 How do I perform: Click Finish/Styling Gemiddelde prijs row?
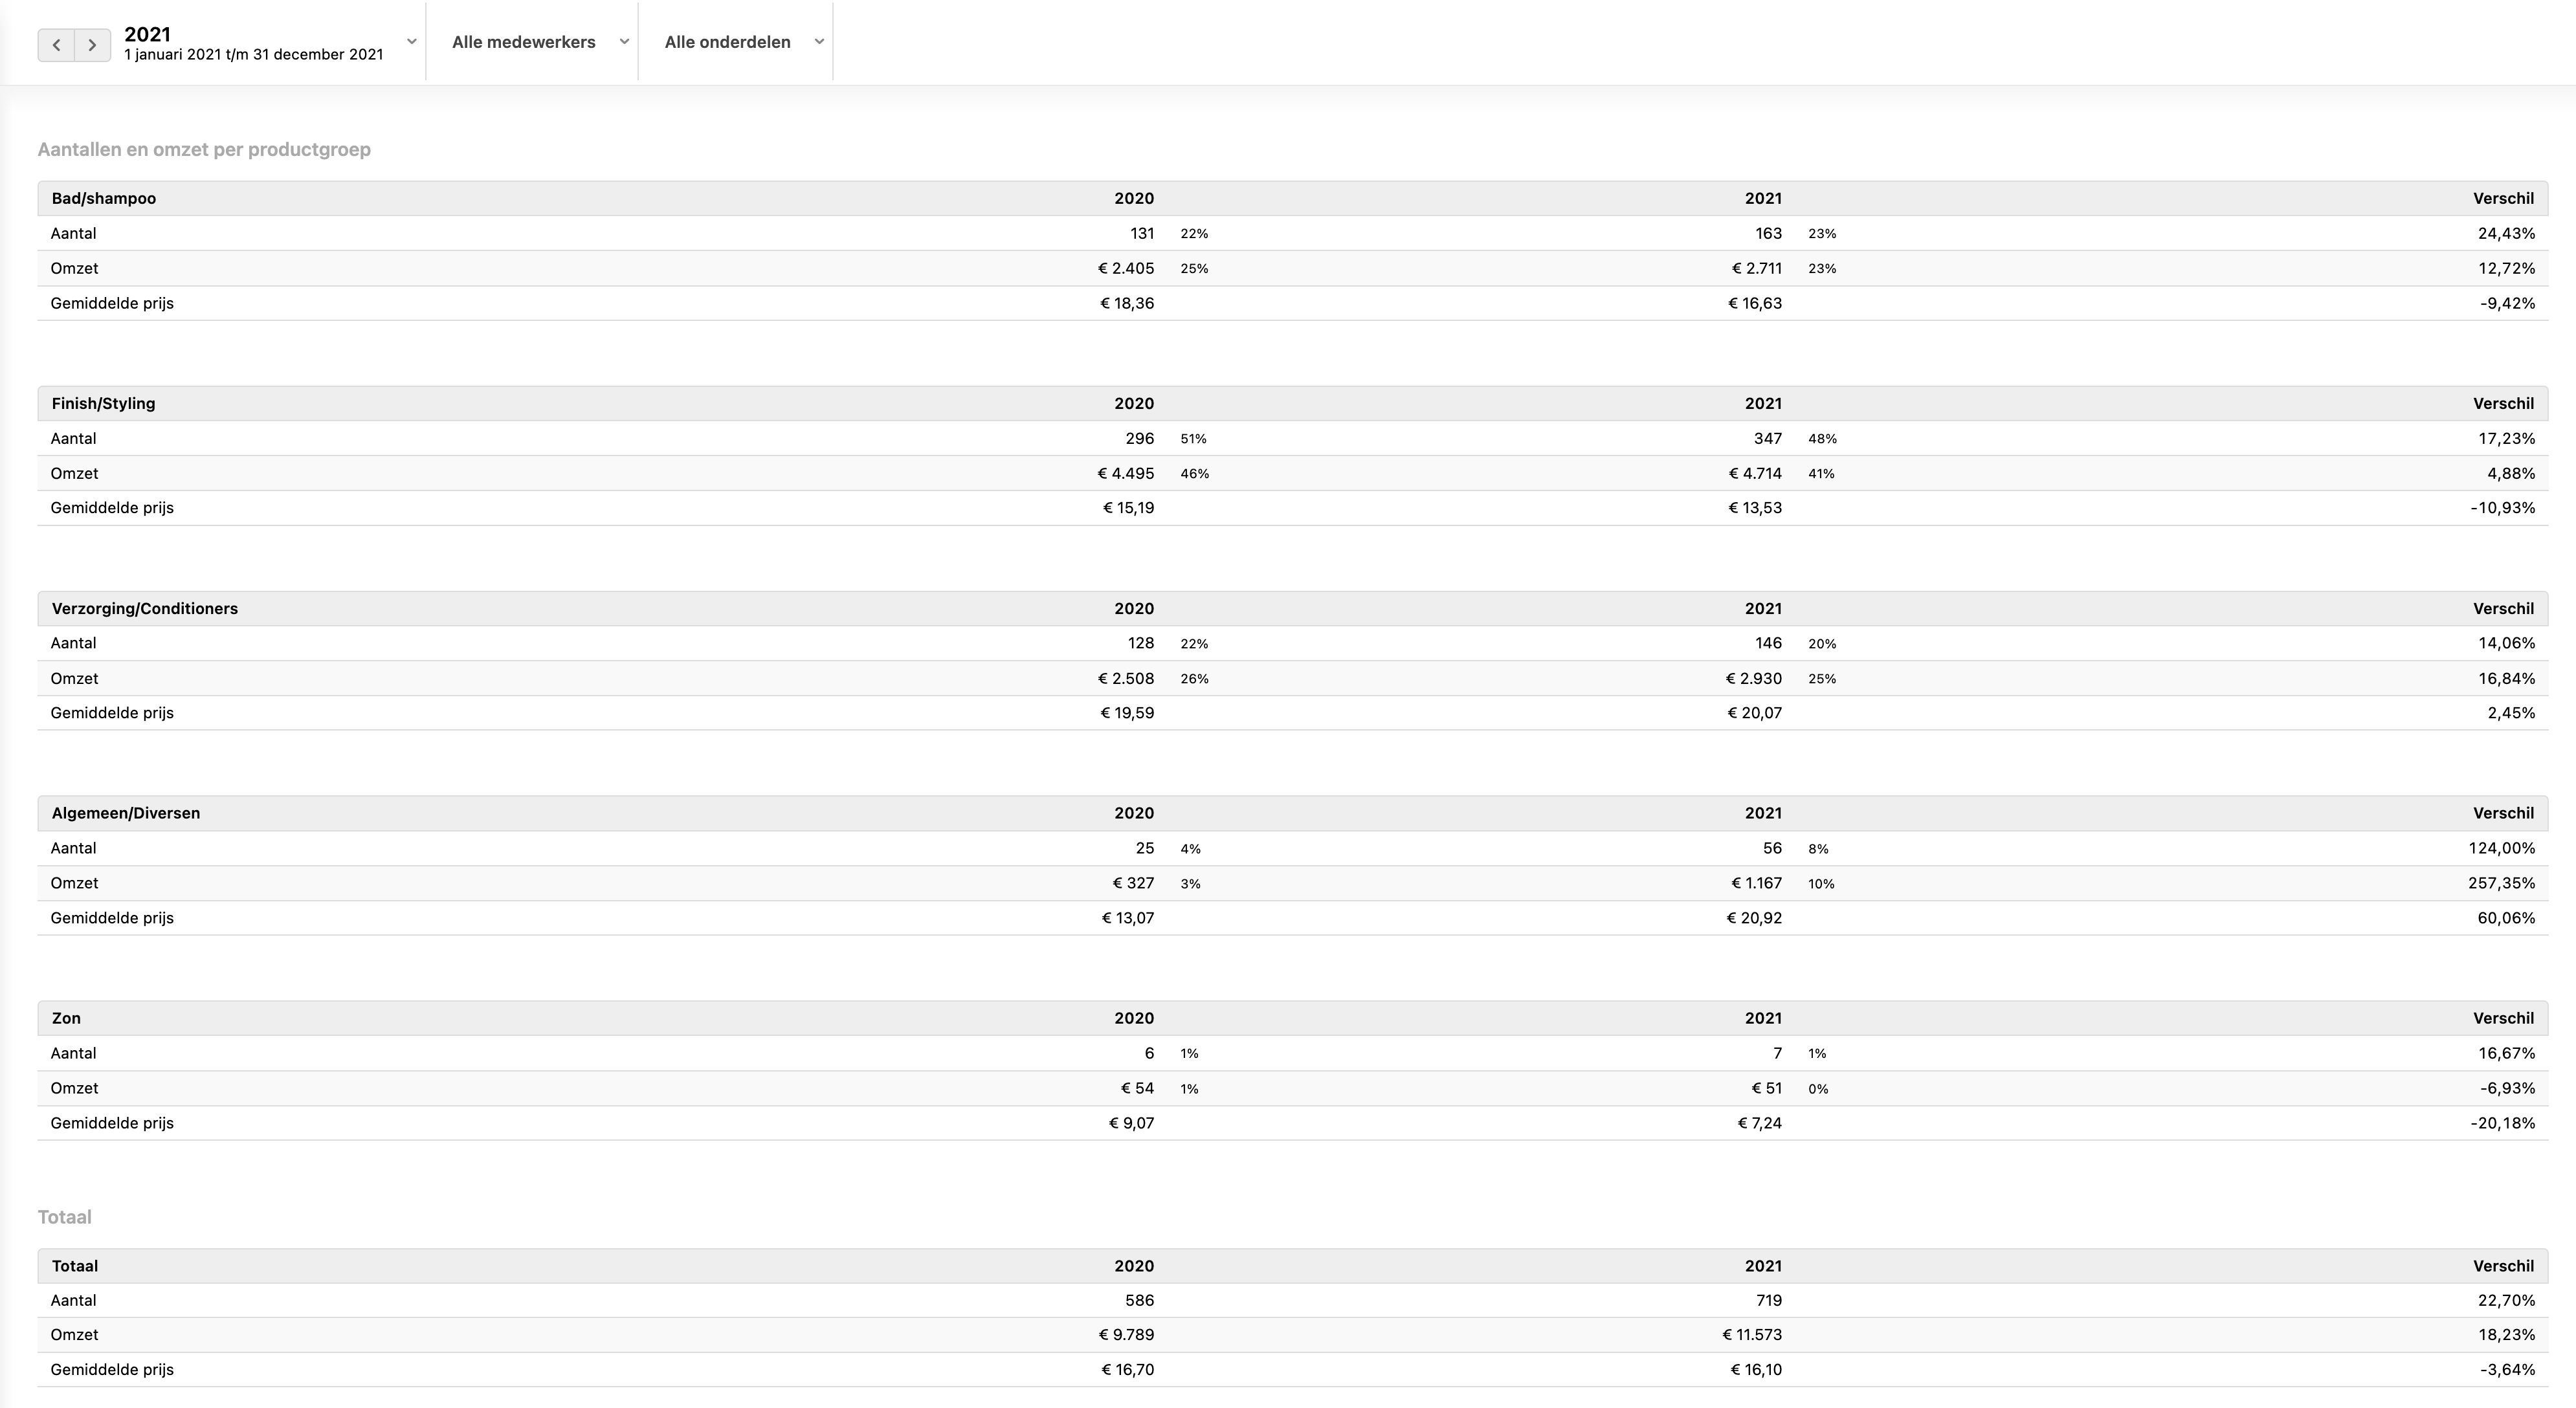click(x=112, y=508)
